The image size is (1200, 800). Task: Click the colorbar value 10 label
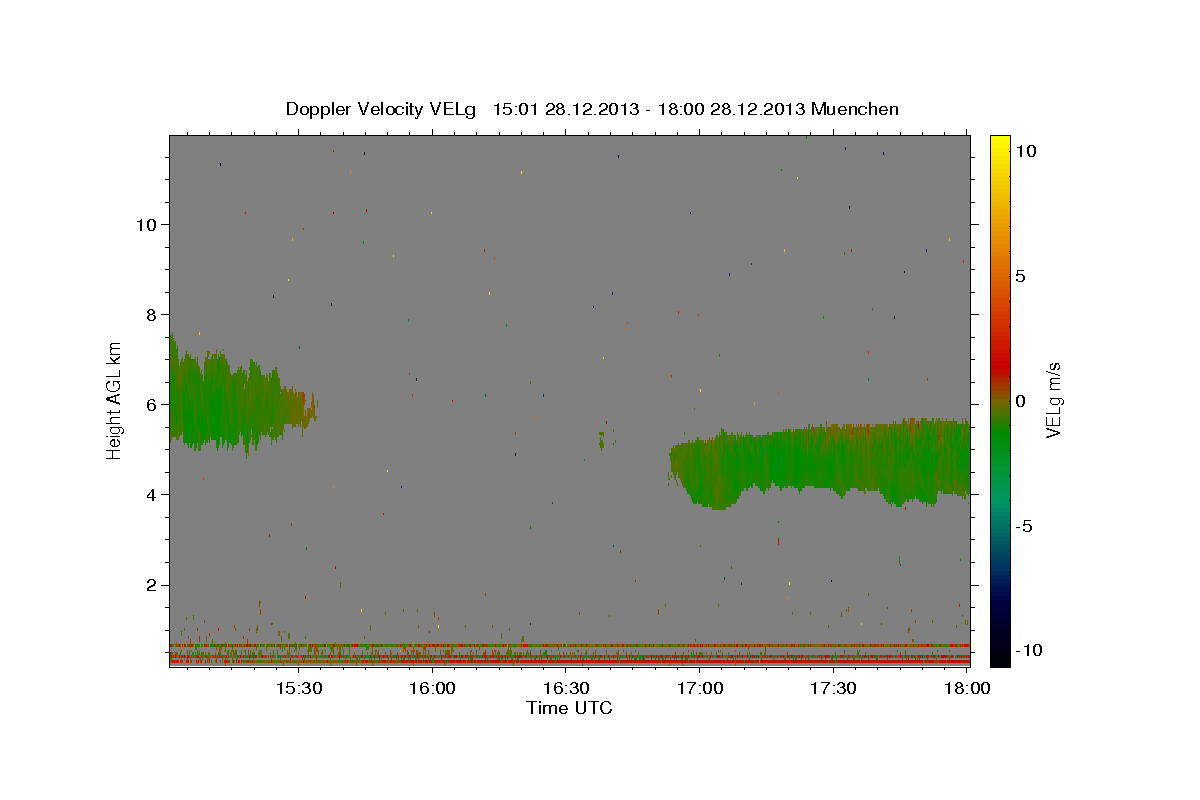click(x=1025, y=151)
